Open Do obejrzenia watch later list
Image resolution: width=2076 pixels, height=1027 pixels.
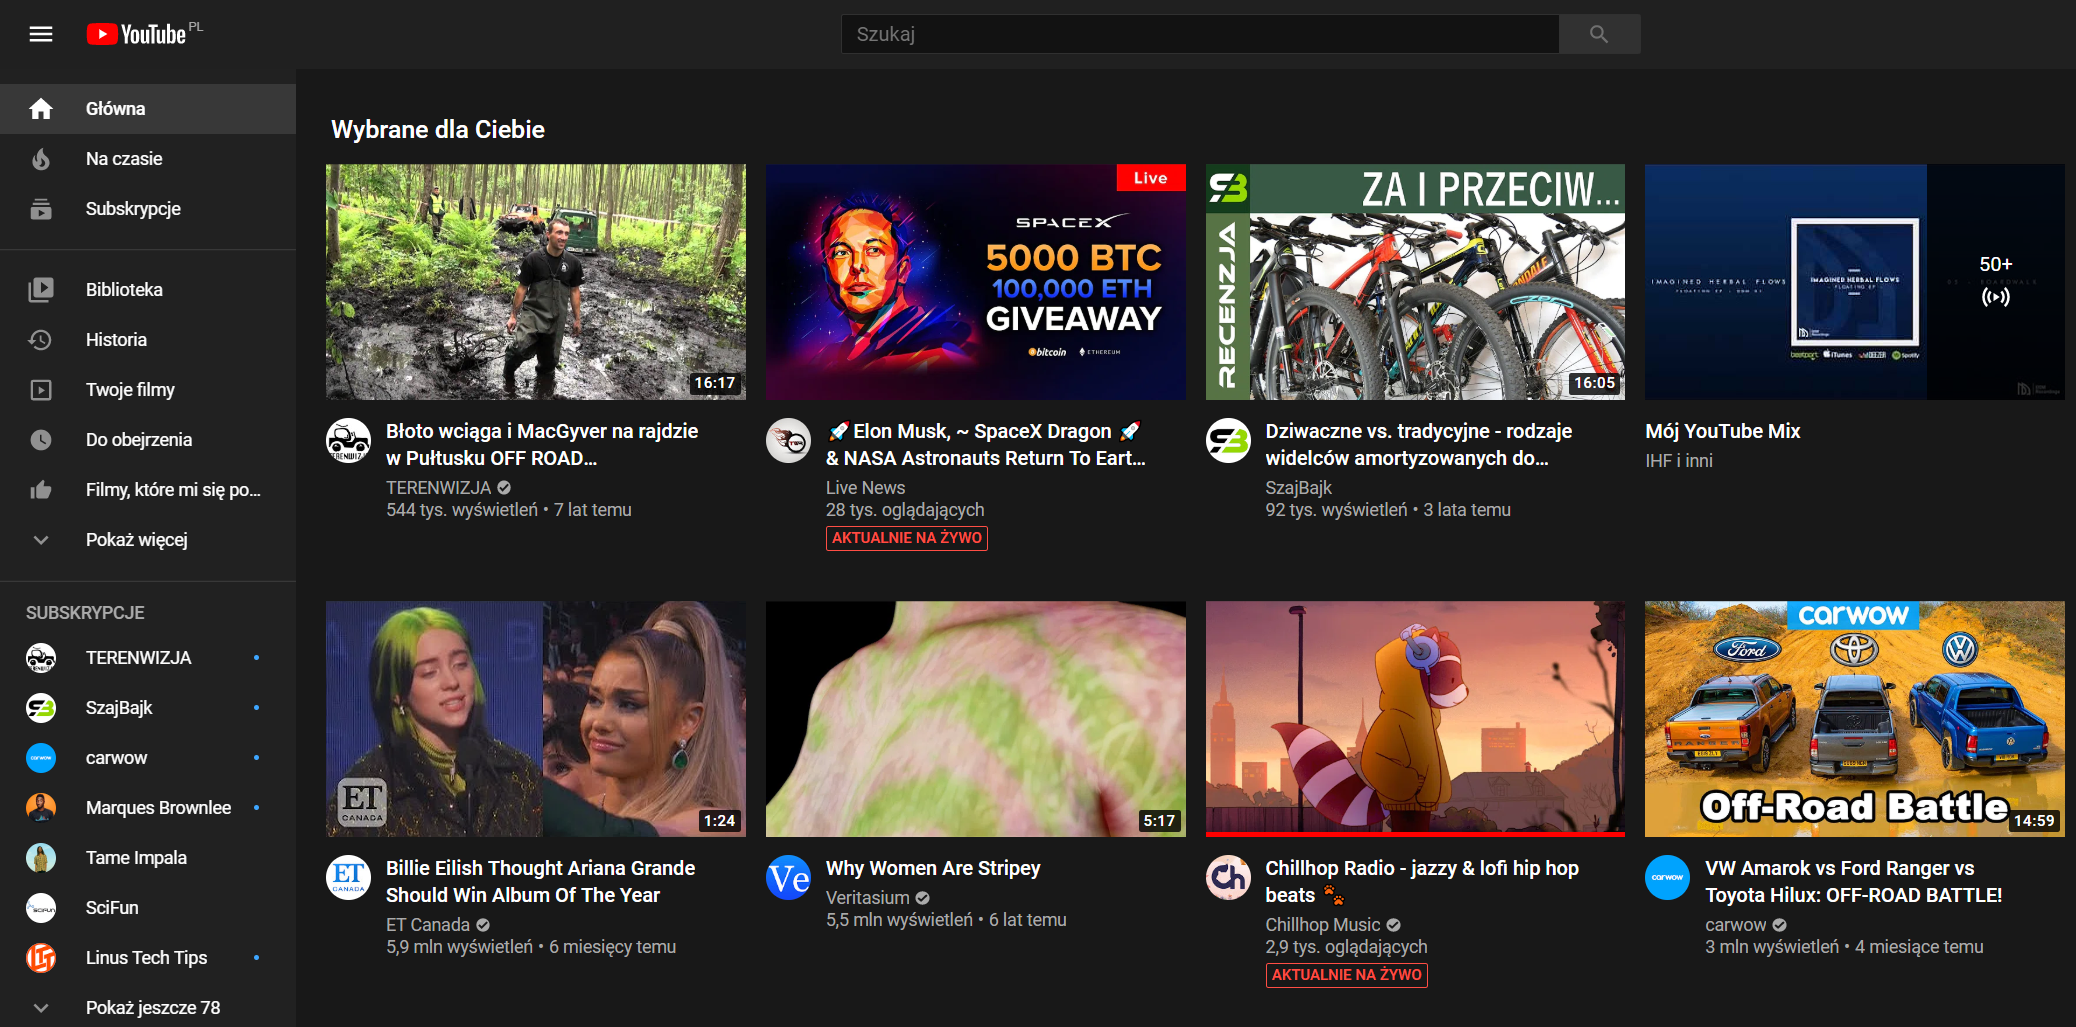(148, 440)
